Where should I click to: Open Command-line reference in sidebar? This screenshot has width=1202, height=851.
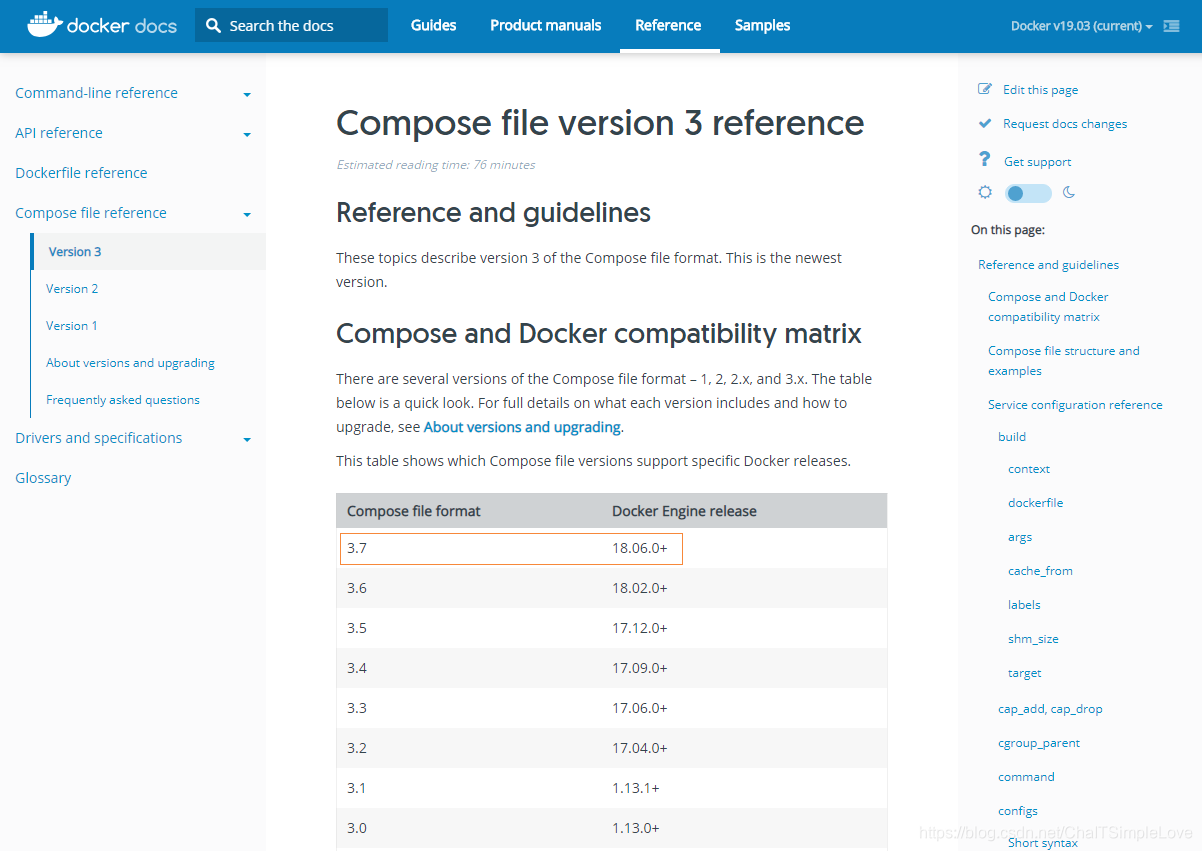pyautogui.click(x=96, y=93)
